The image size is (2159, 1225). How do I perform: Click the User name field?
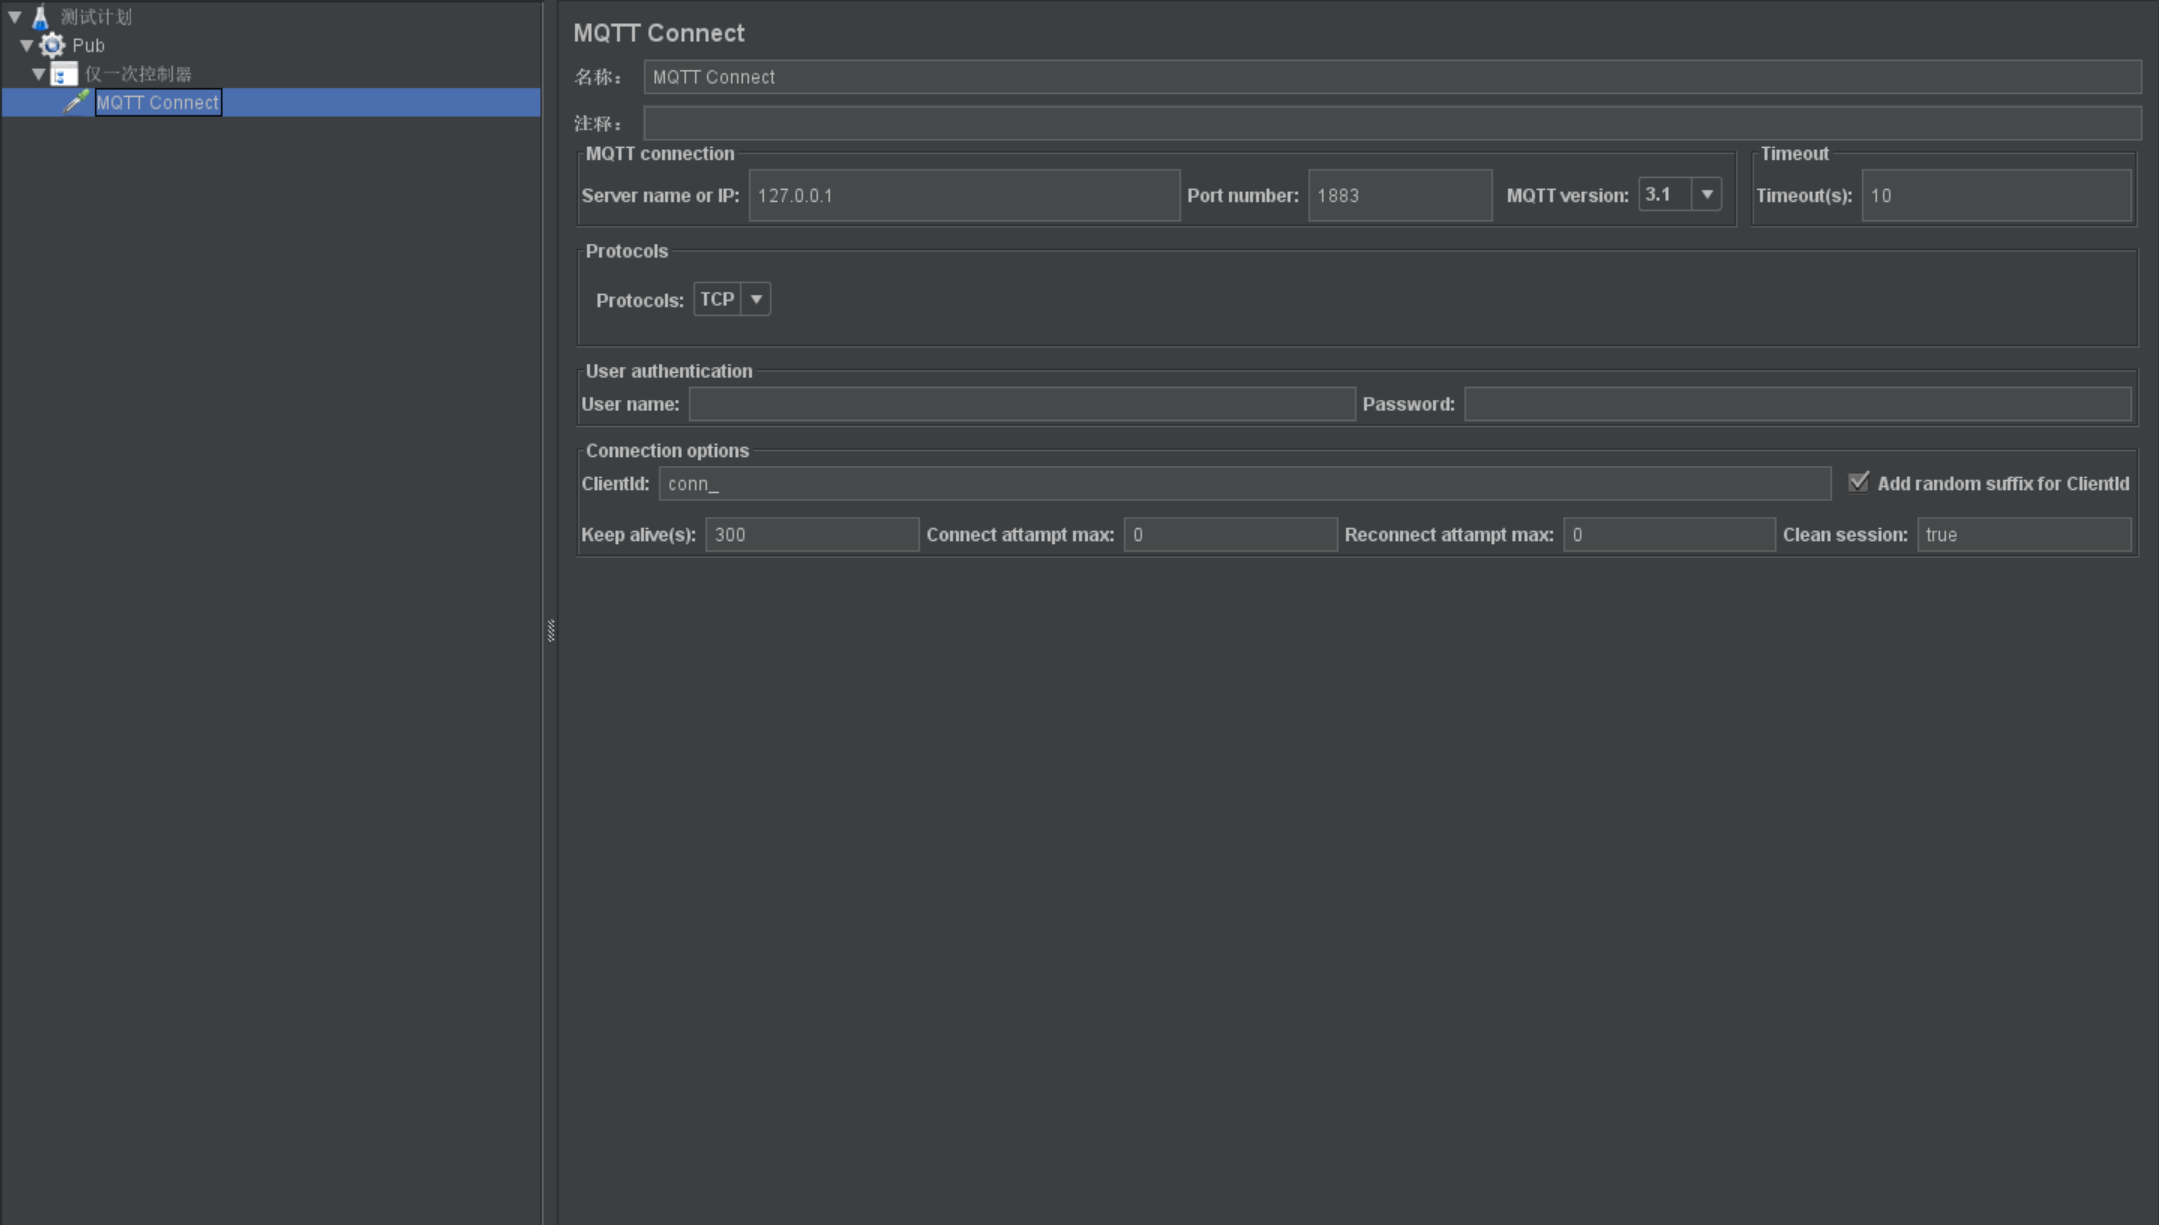[1021, 404]
